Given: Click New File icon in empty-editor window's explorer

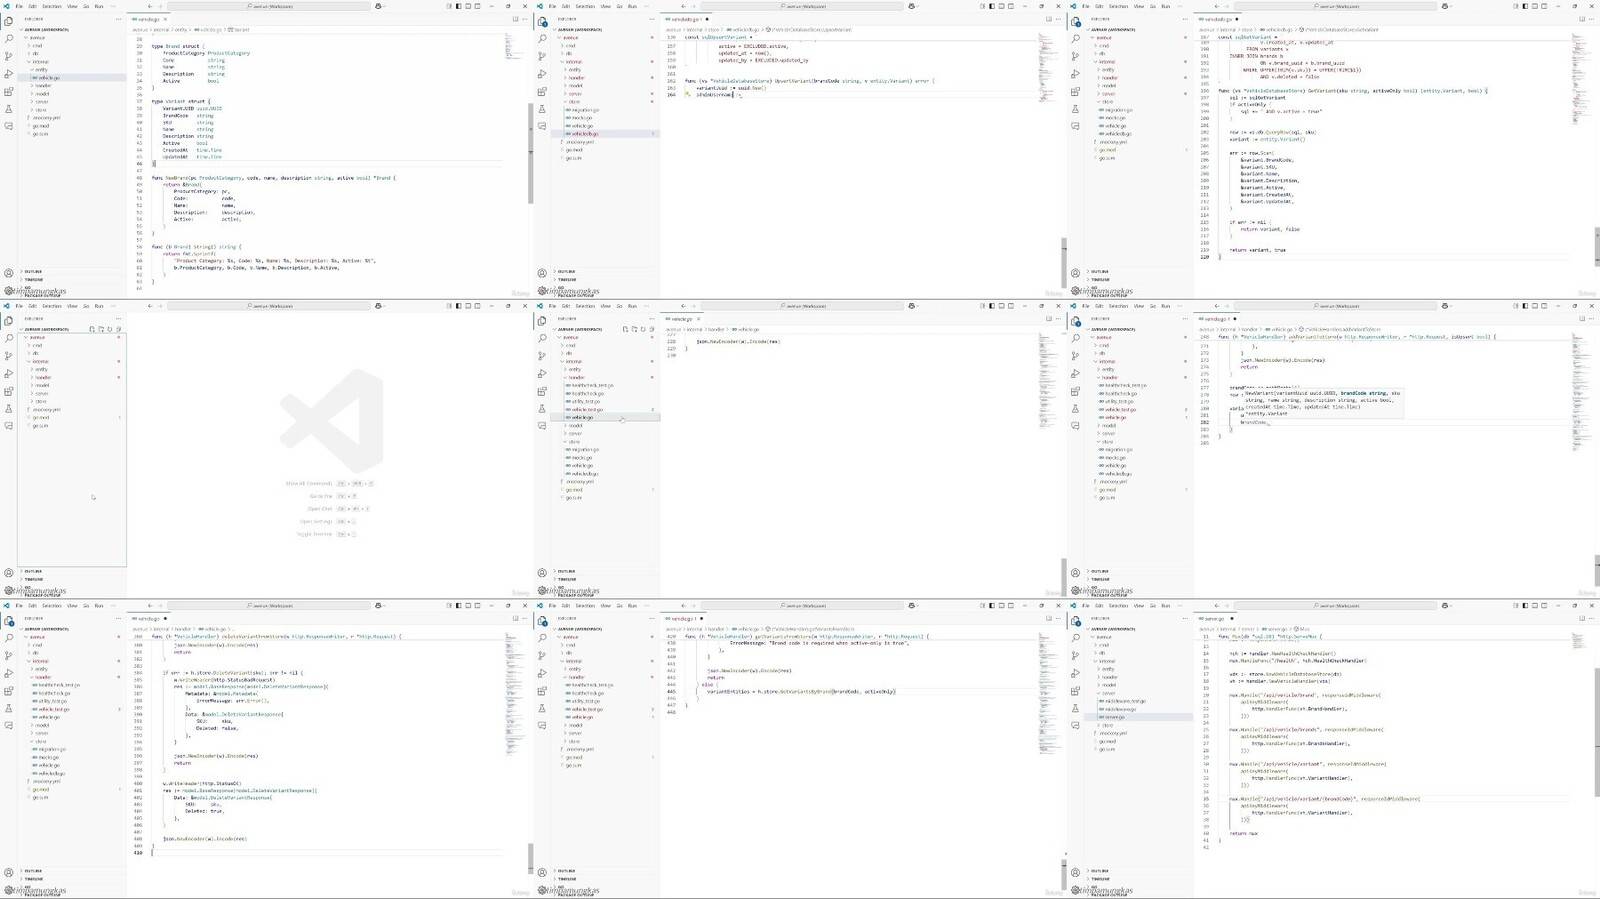Looking at the screenshot, I should click(92, 329).
